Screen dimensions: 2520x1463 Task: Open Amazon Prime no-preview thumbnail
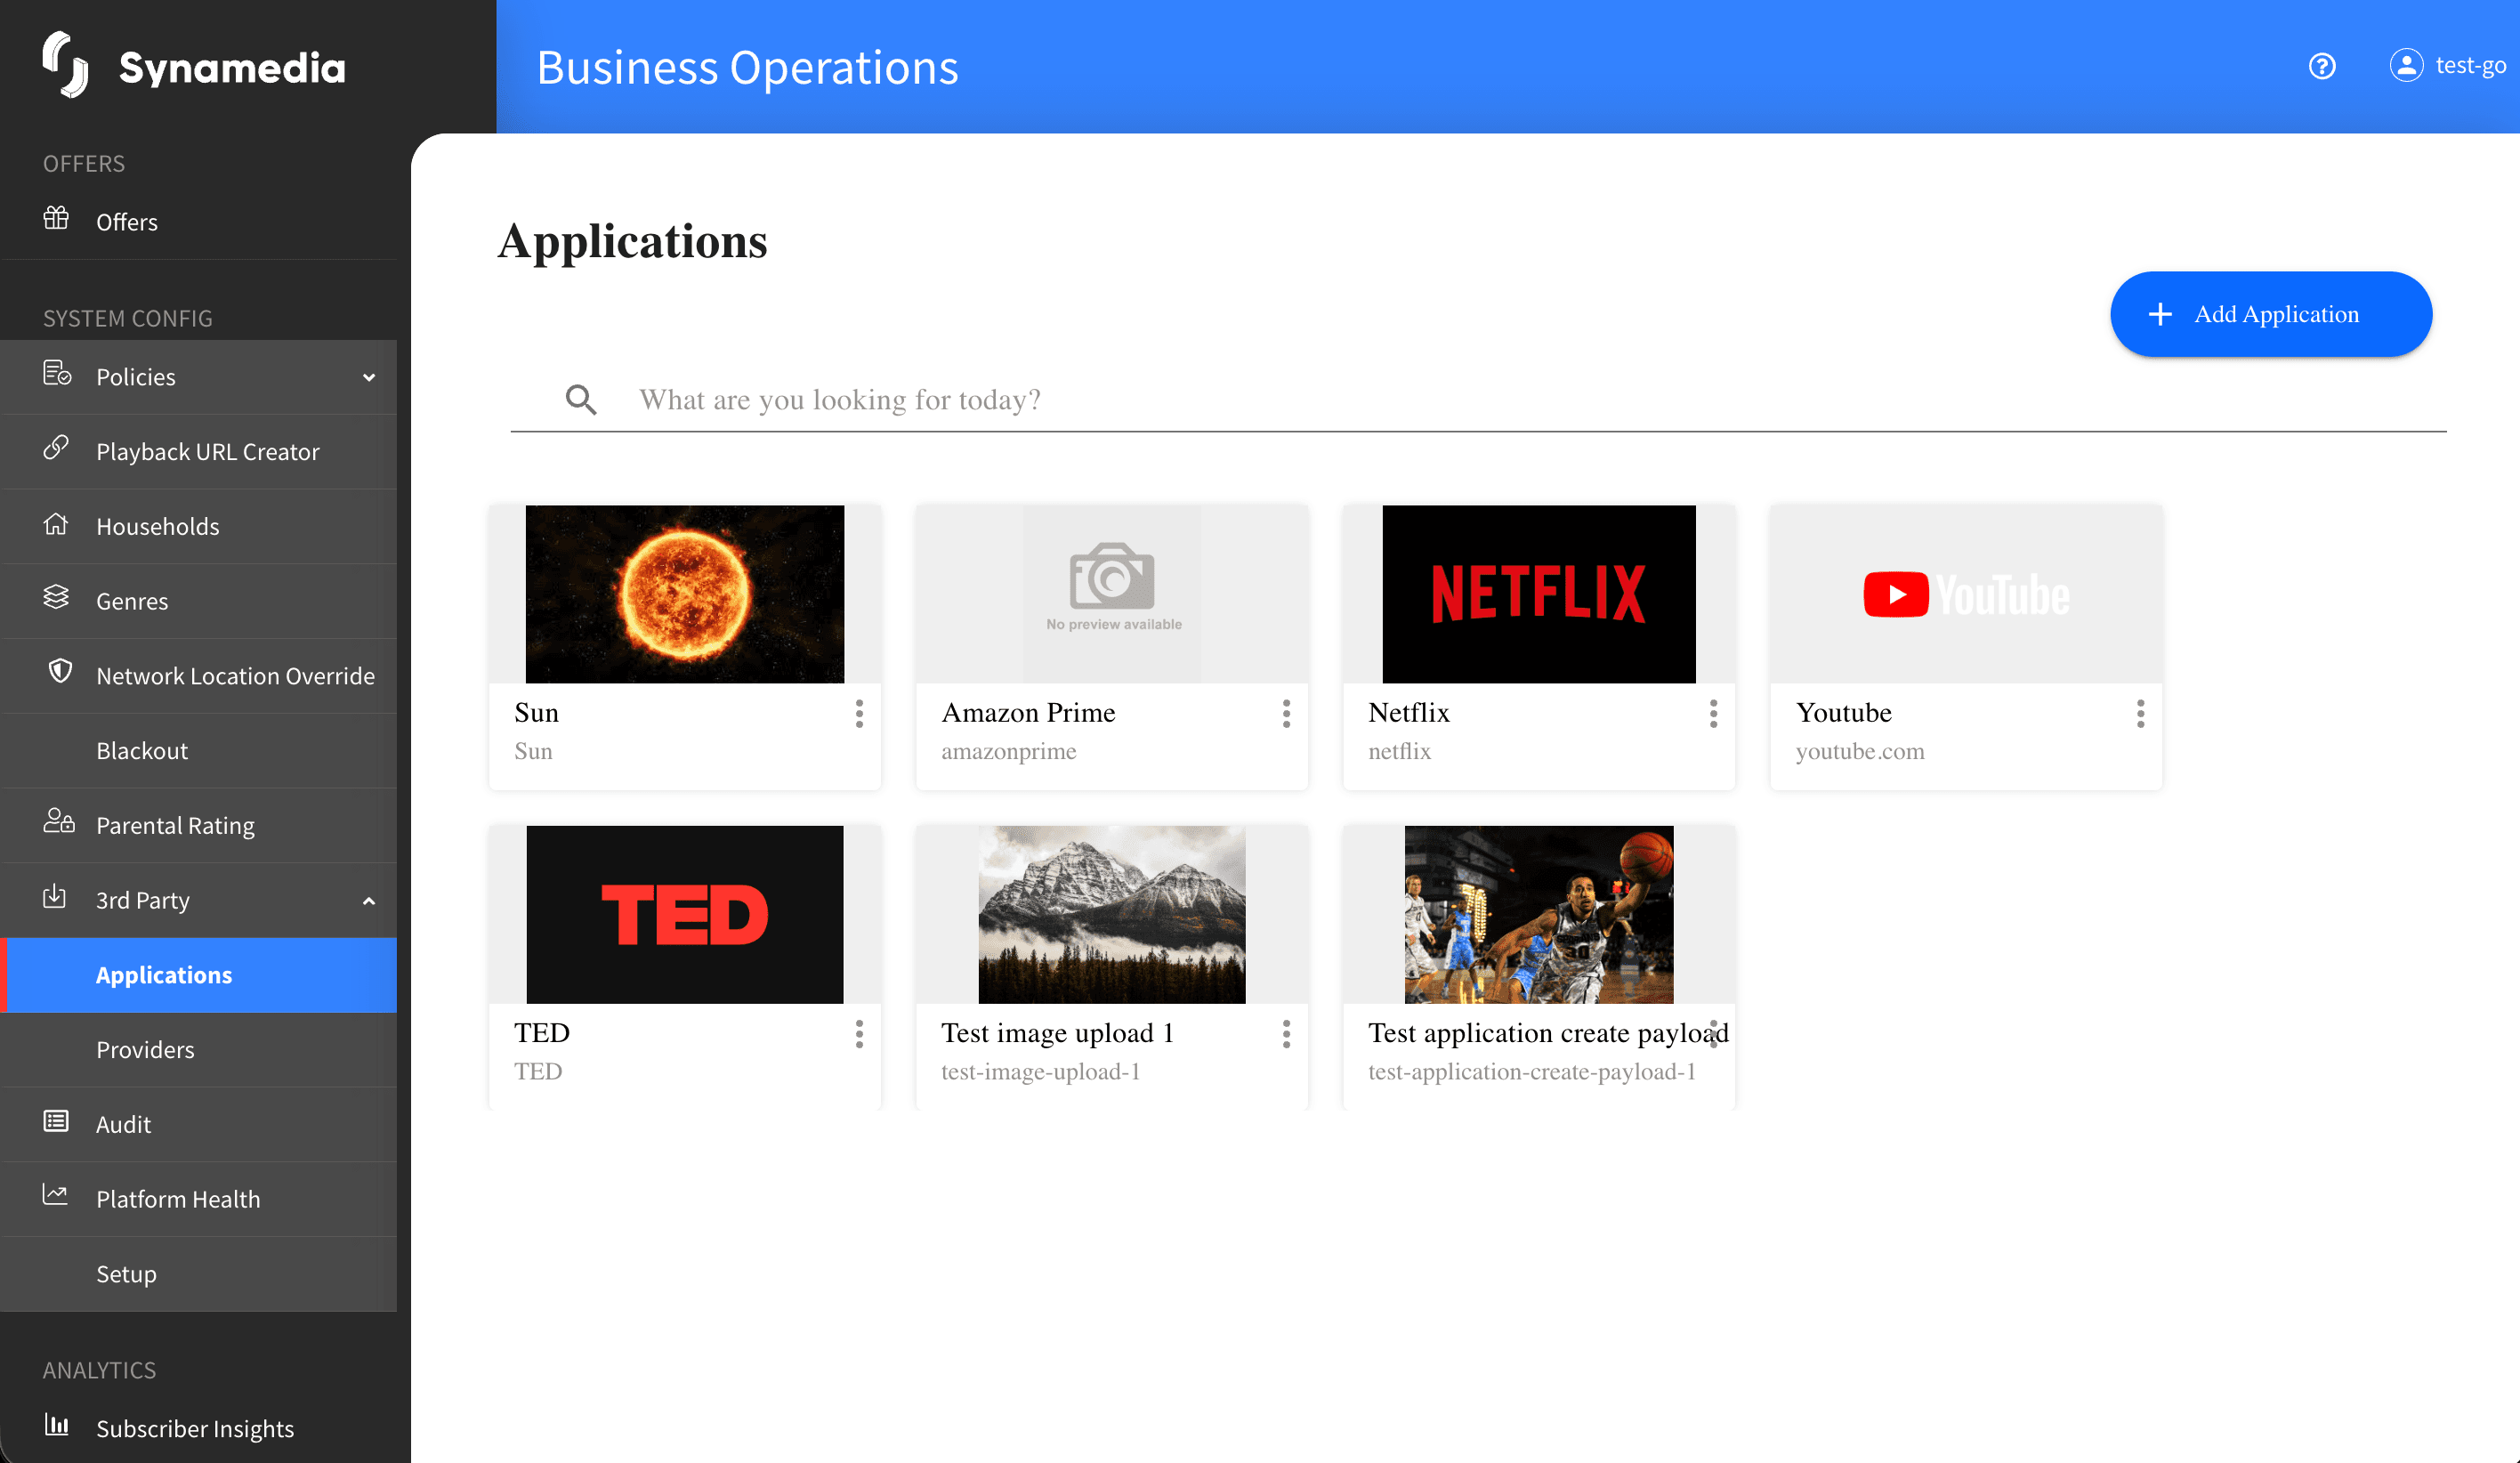click(1112, 594)
